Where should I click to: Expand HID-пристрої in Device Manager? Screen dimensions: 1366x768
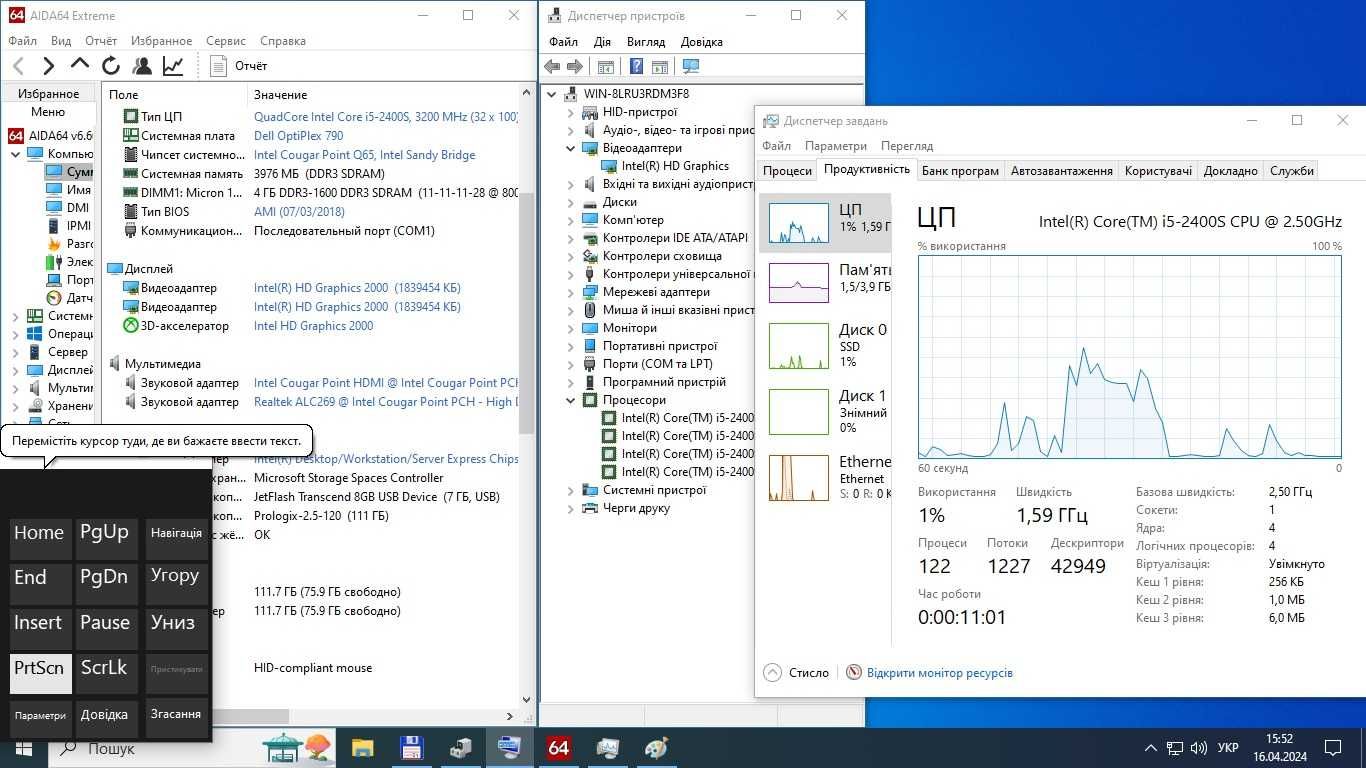coord(571,112)
